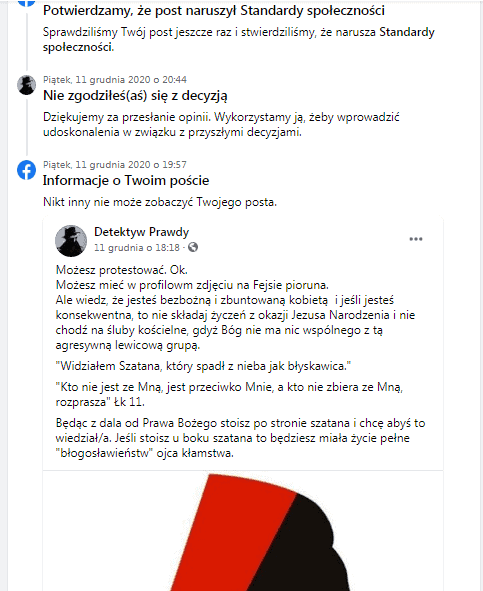Screen dimensions: 483x591
Task: Click the quote Widziałem Szatana in the post
Action: (x=203, y=366)
